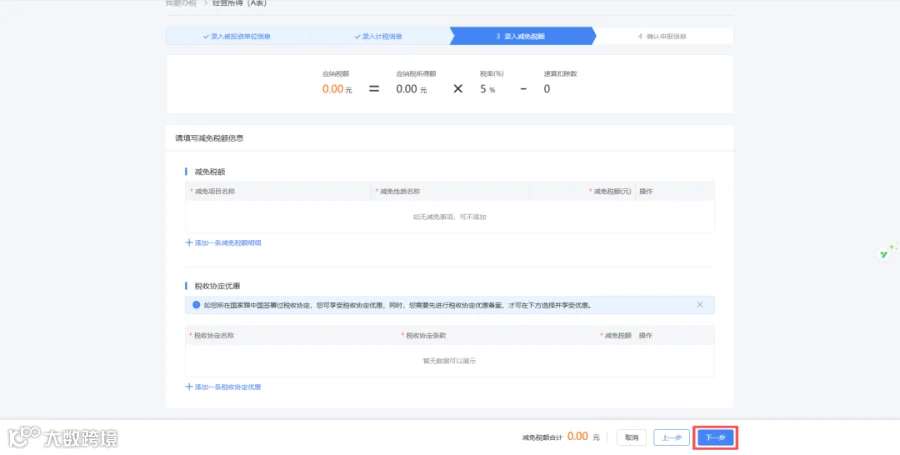The width and height of the screenshot is (900, 455).
Task: Open step 1 录入被投资单位信息
Action: pos(236,36)
